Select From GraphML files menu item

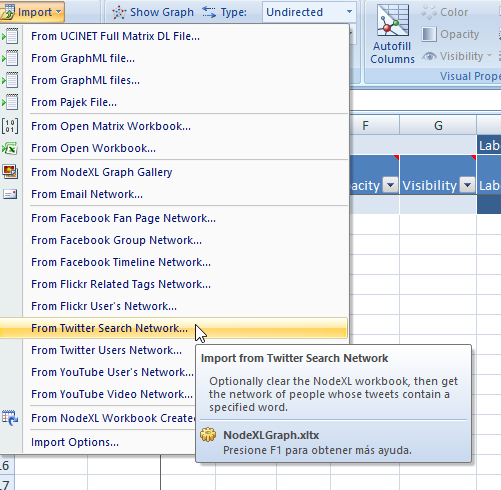[x=173, y=80]
